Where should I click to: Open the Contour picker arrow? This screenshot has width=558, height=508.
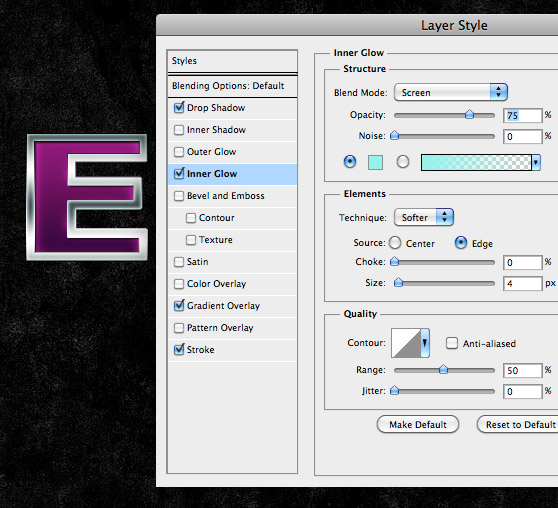click(425, 343)
